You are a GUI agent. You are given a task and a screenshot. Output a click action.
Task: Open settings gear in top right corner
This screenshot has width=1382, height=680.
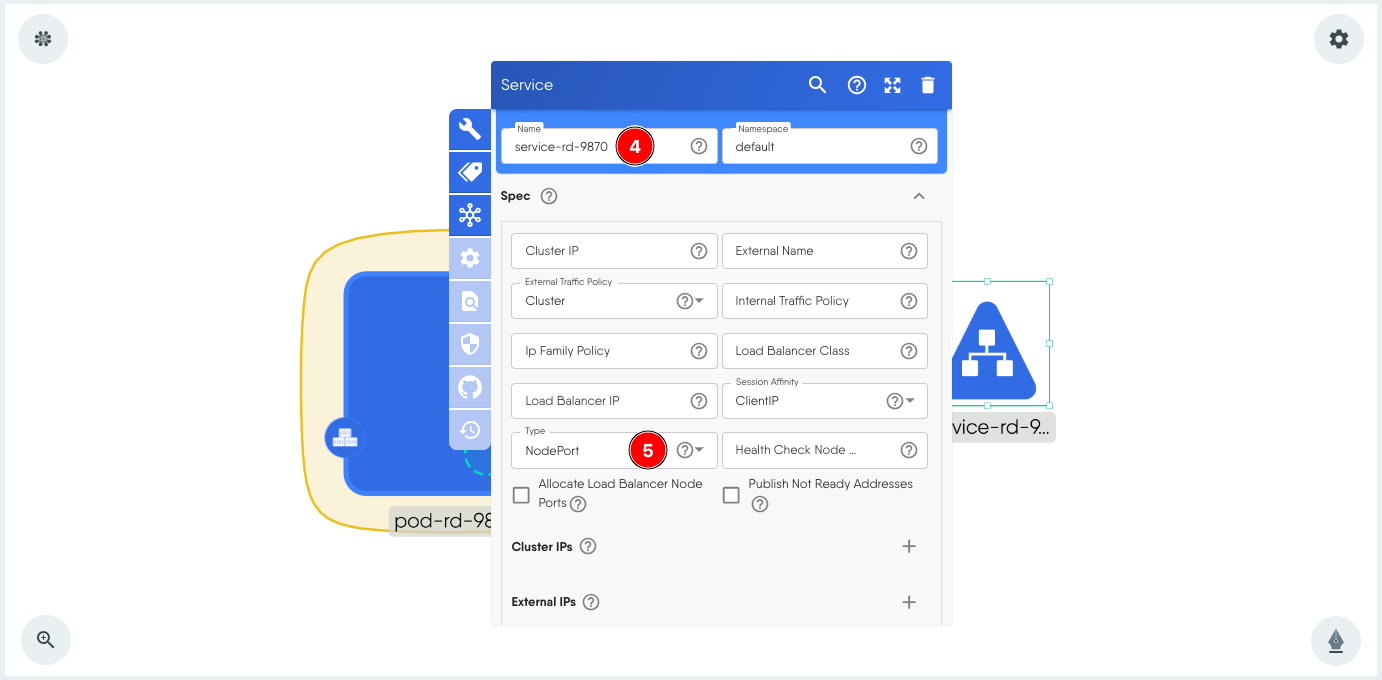coord(1338,39)
